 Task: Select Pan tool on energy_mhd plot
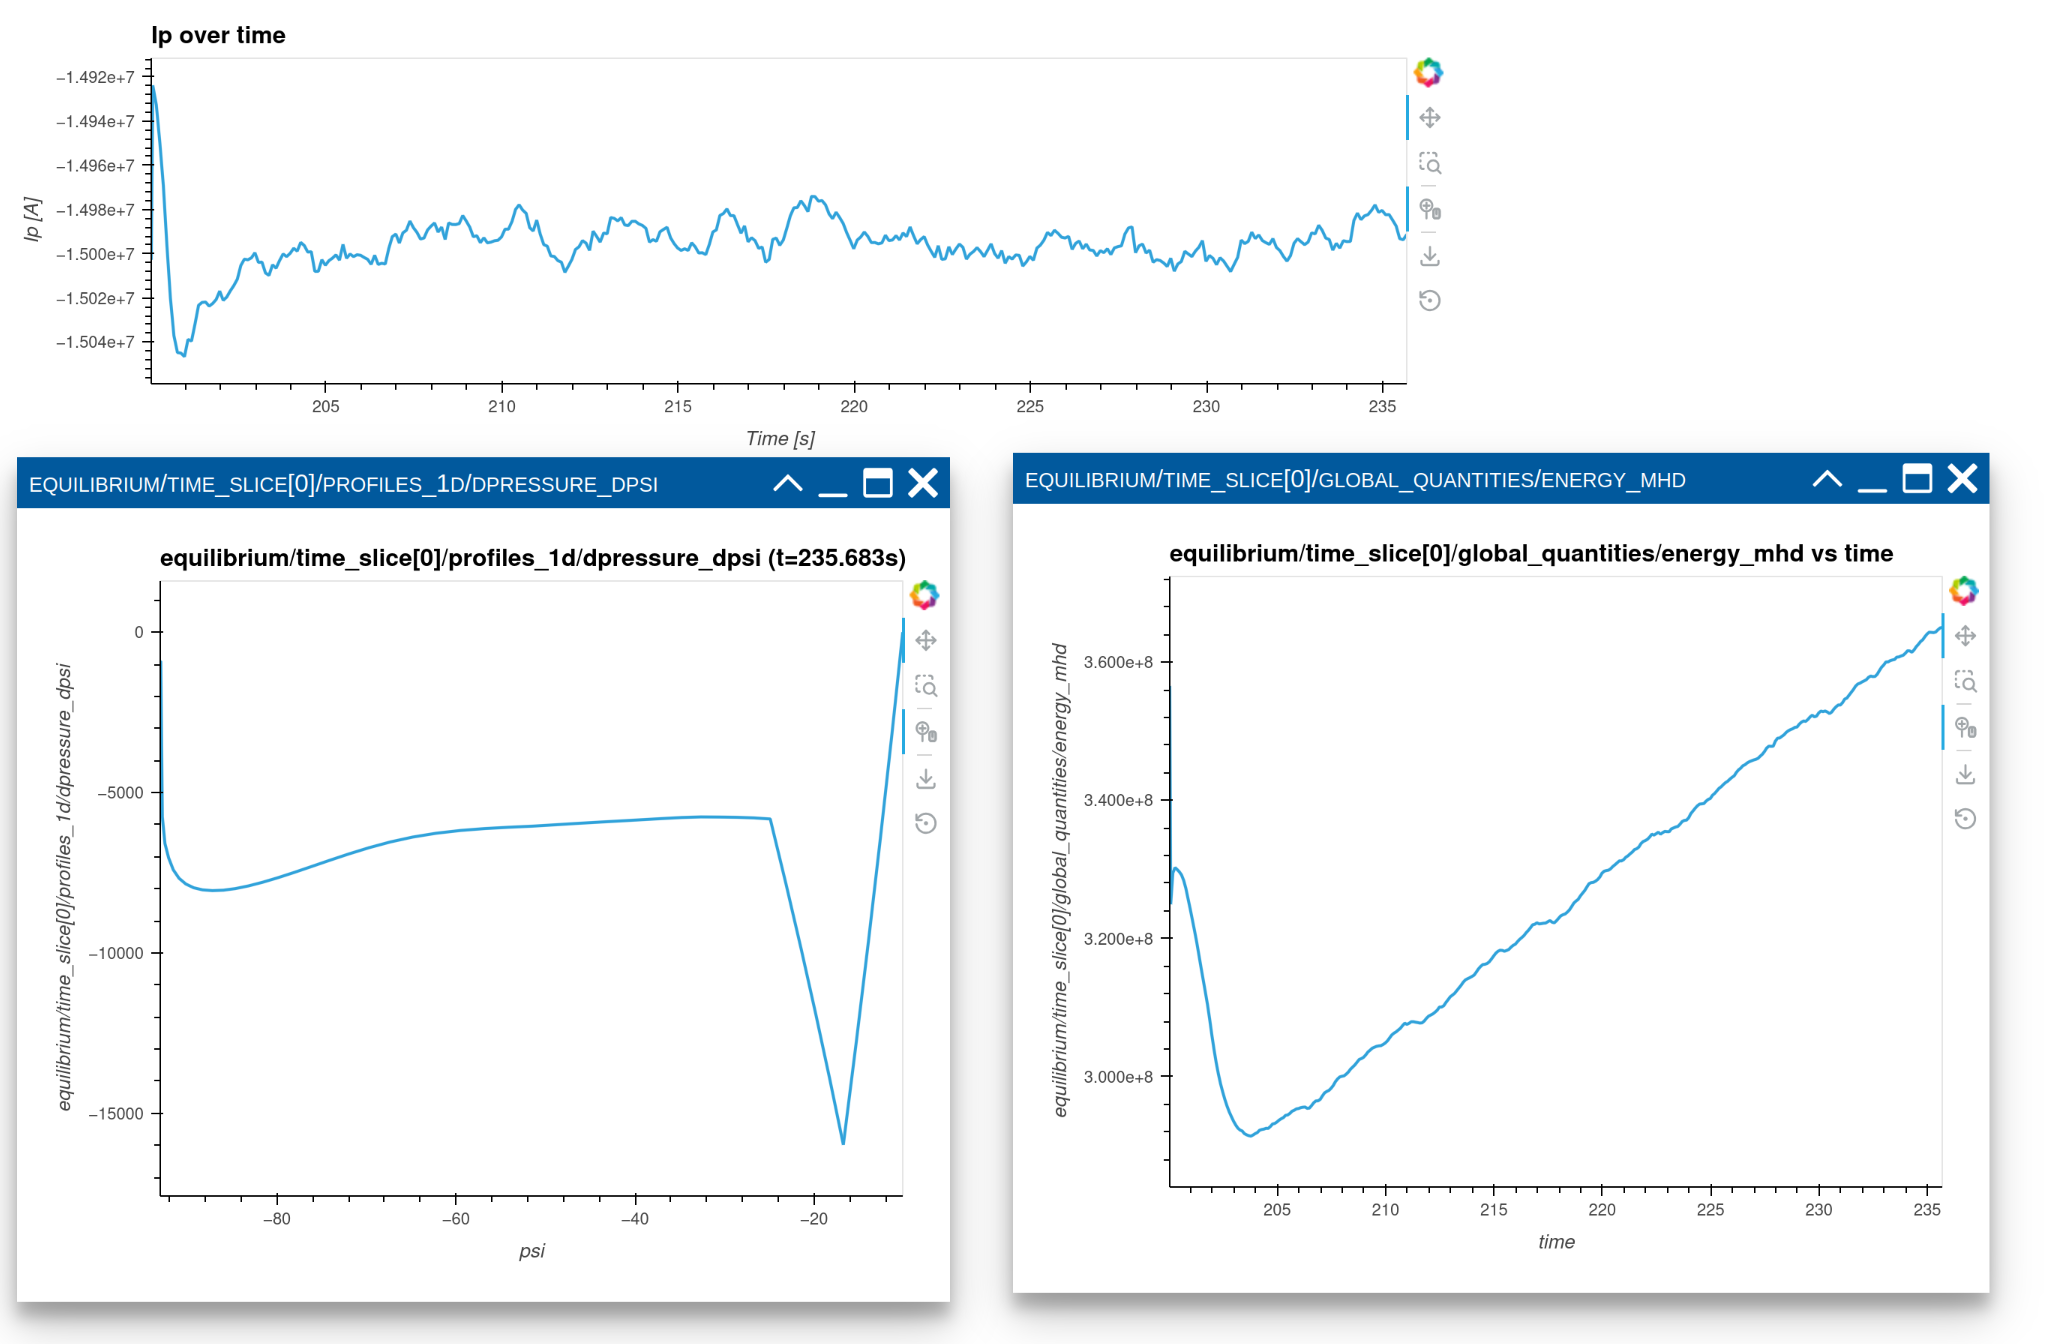tap(1965, 636)
